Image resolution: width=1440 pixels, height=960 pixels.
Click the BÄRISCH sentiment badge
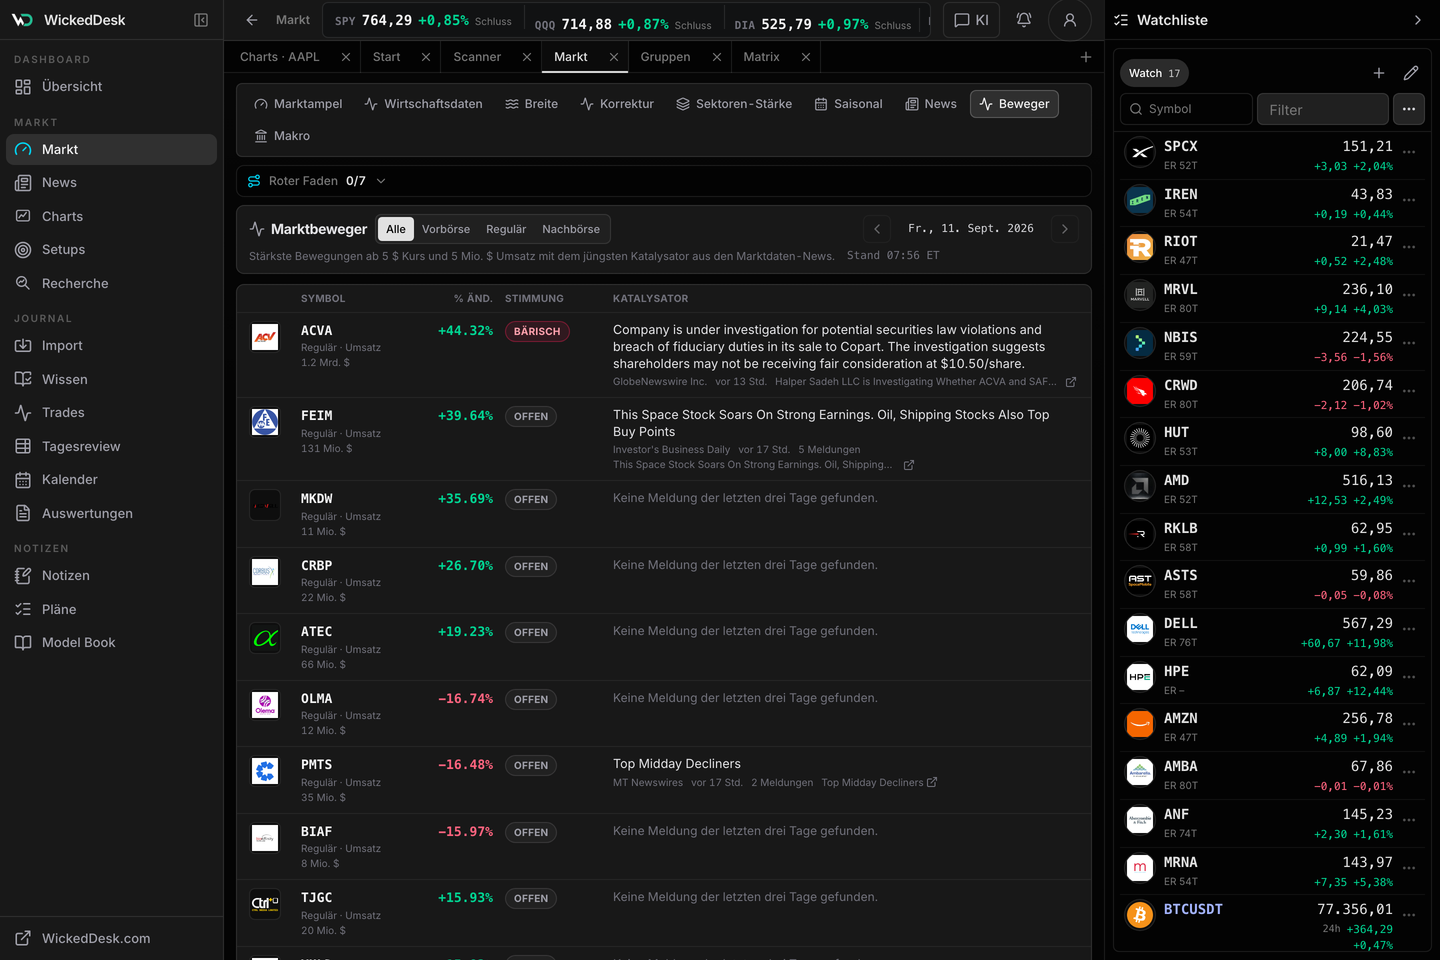tap(537, 331)
